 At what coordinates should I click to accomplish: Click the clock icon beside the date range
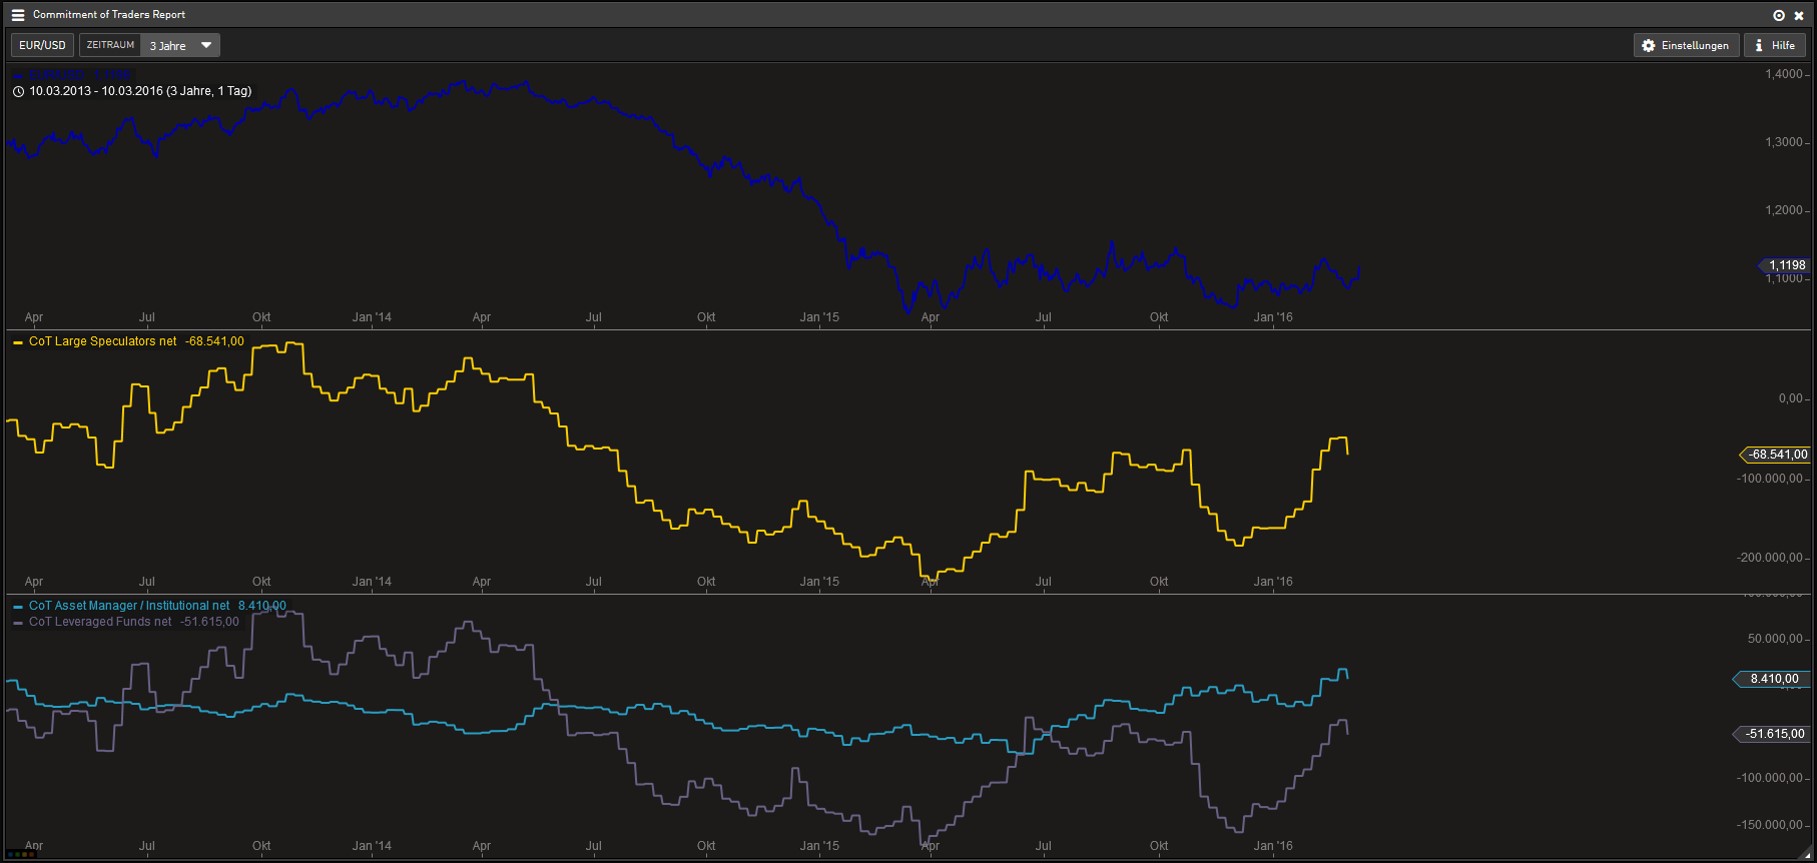pos(18,91)
